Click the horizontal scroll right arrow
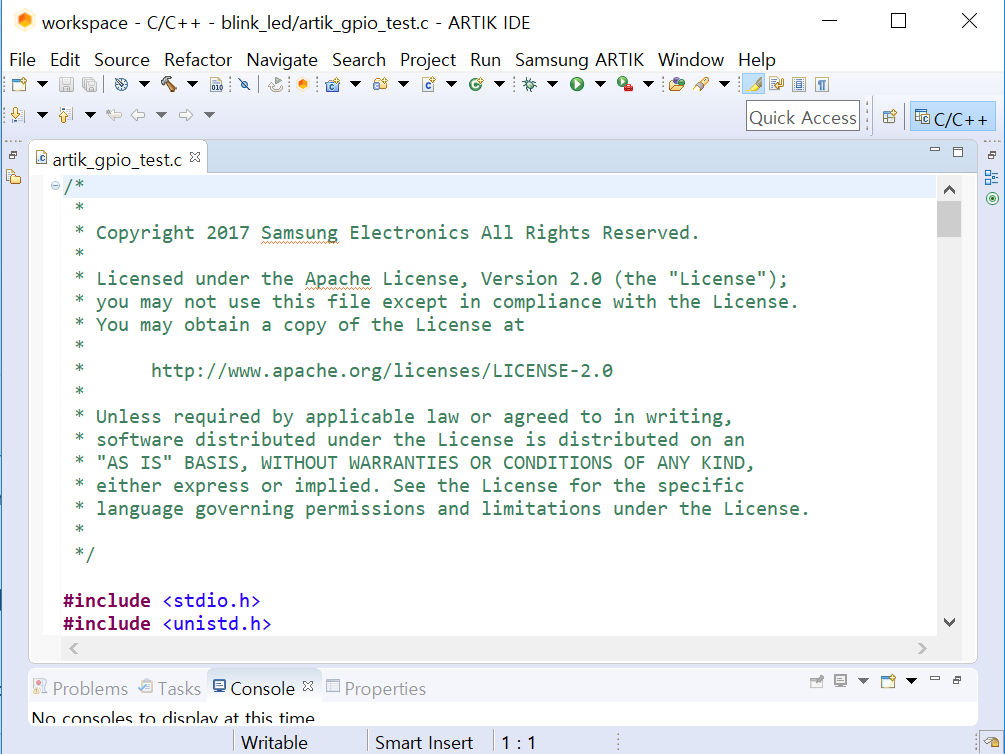The image size is (1005, 754). (x=922, y=649)
